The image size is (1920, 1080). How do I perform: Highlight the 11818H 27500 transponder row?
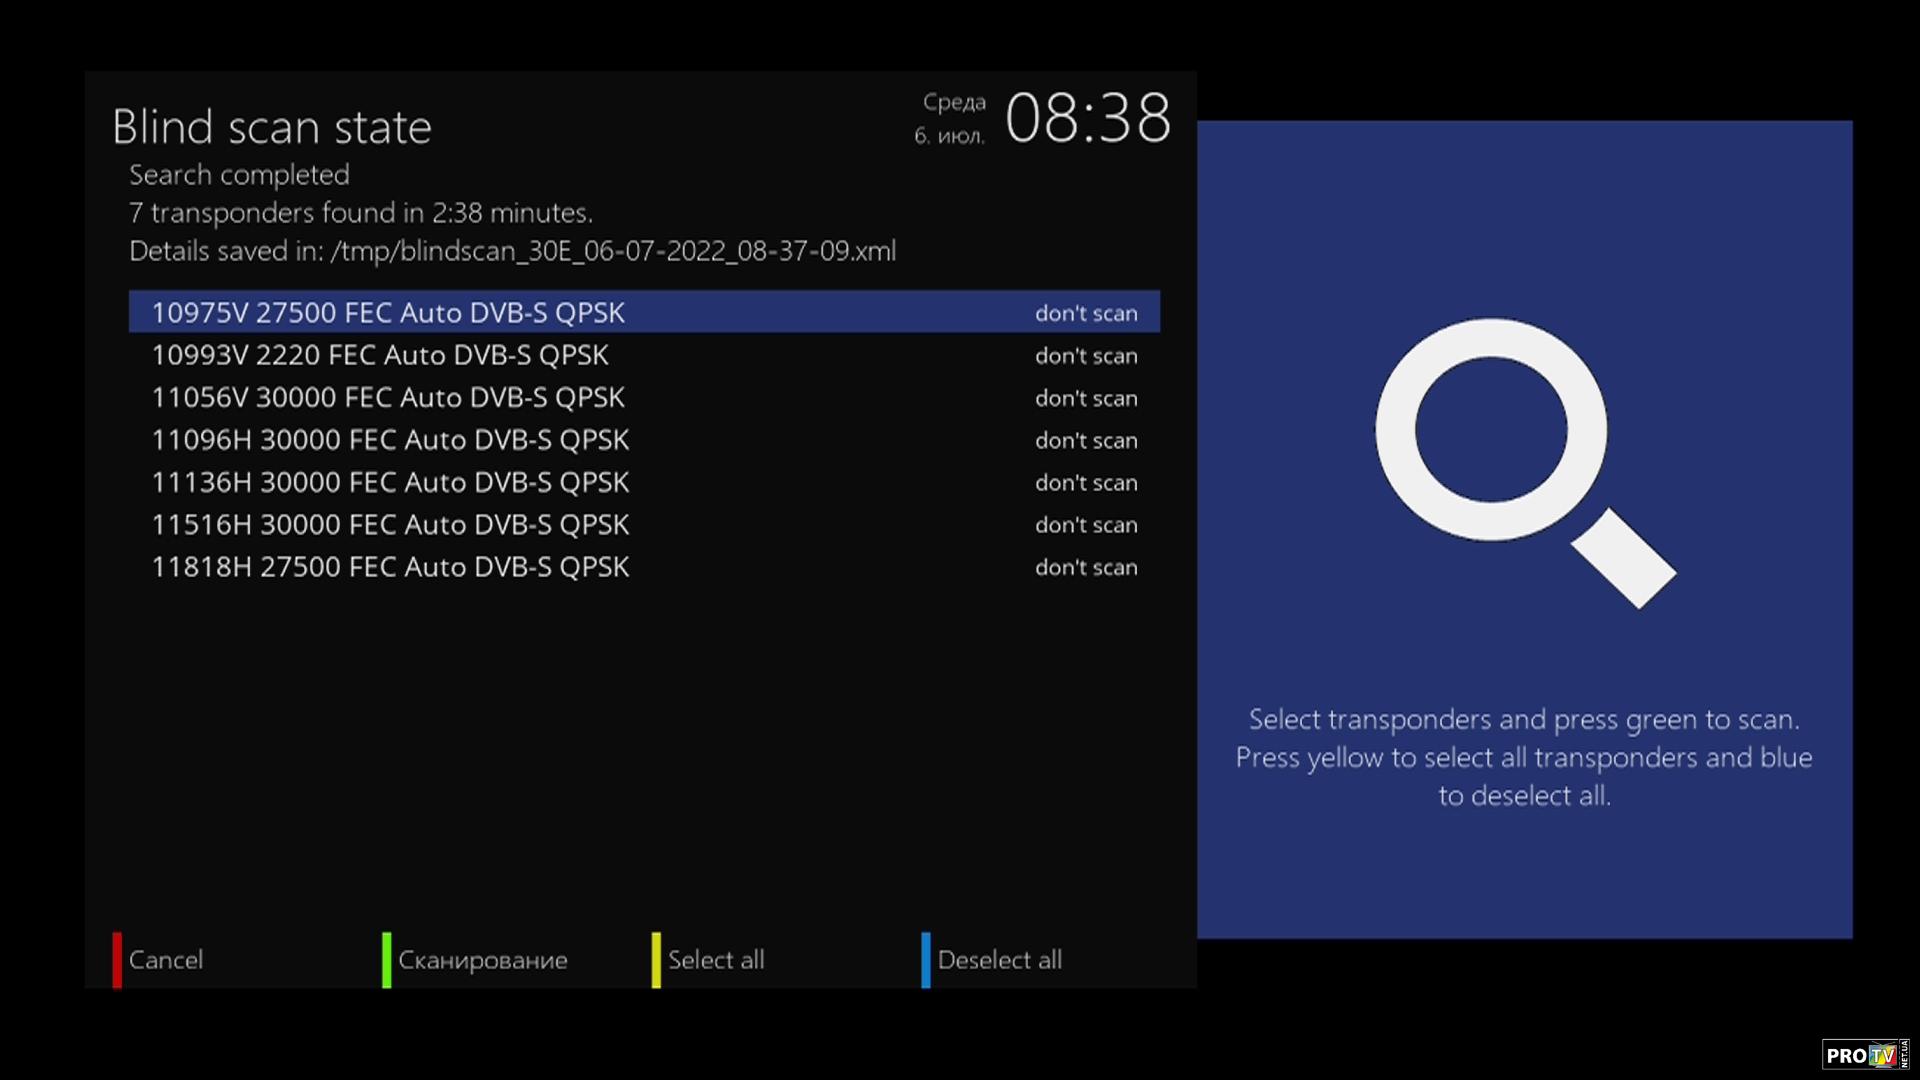644,567
